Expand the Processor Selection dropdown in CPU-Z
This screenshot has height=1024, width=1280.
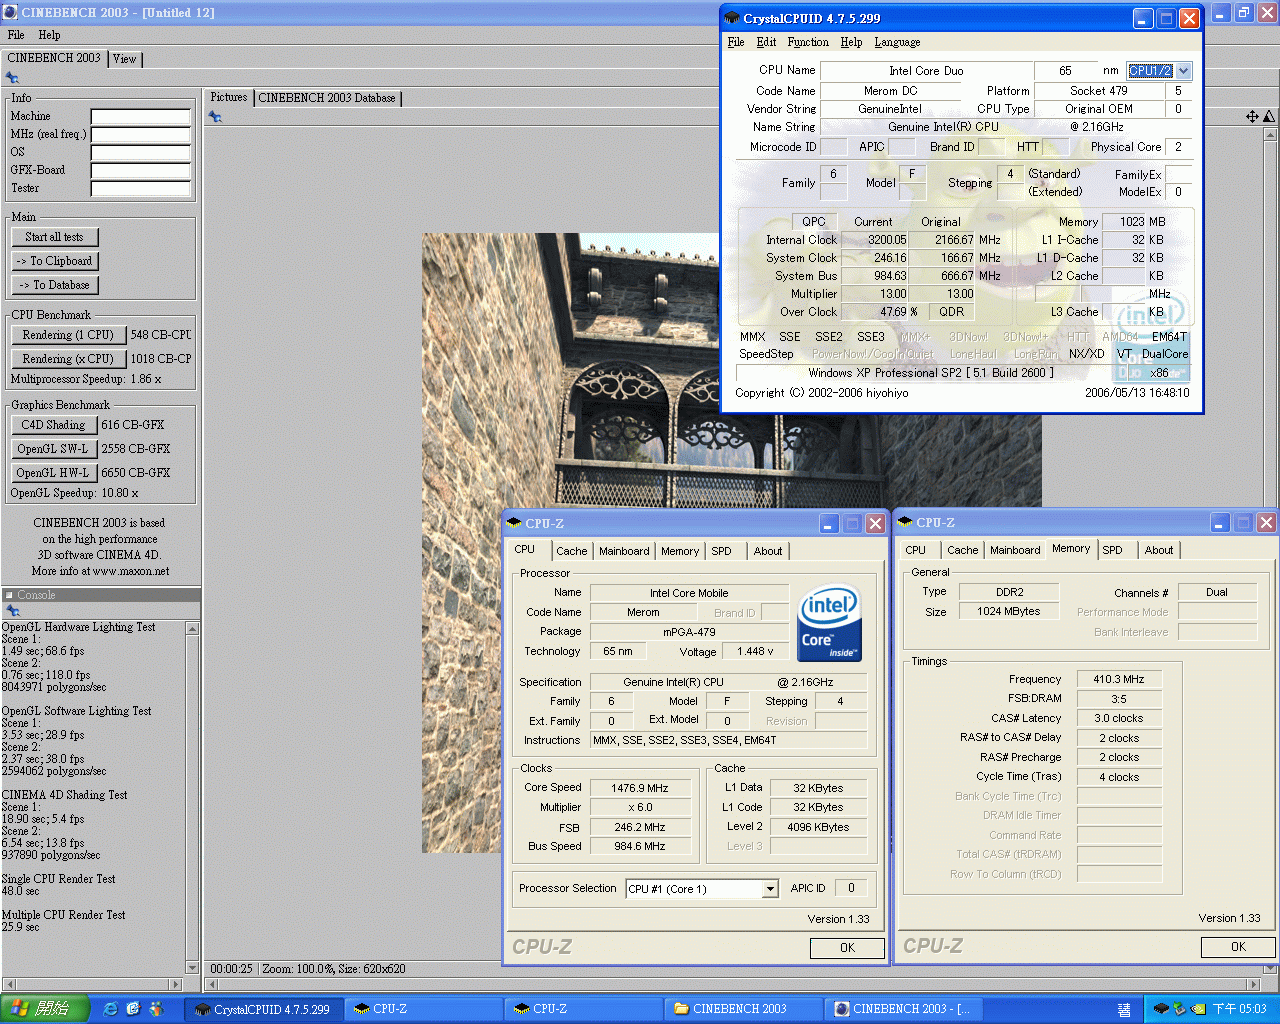point(770,889)
